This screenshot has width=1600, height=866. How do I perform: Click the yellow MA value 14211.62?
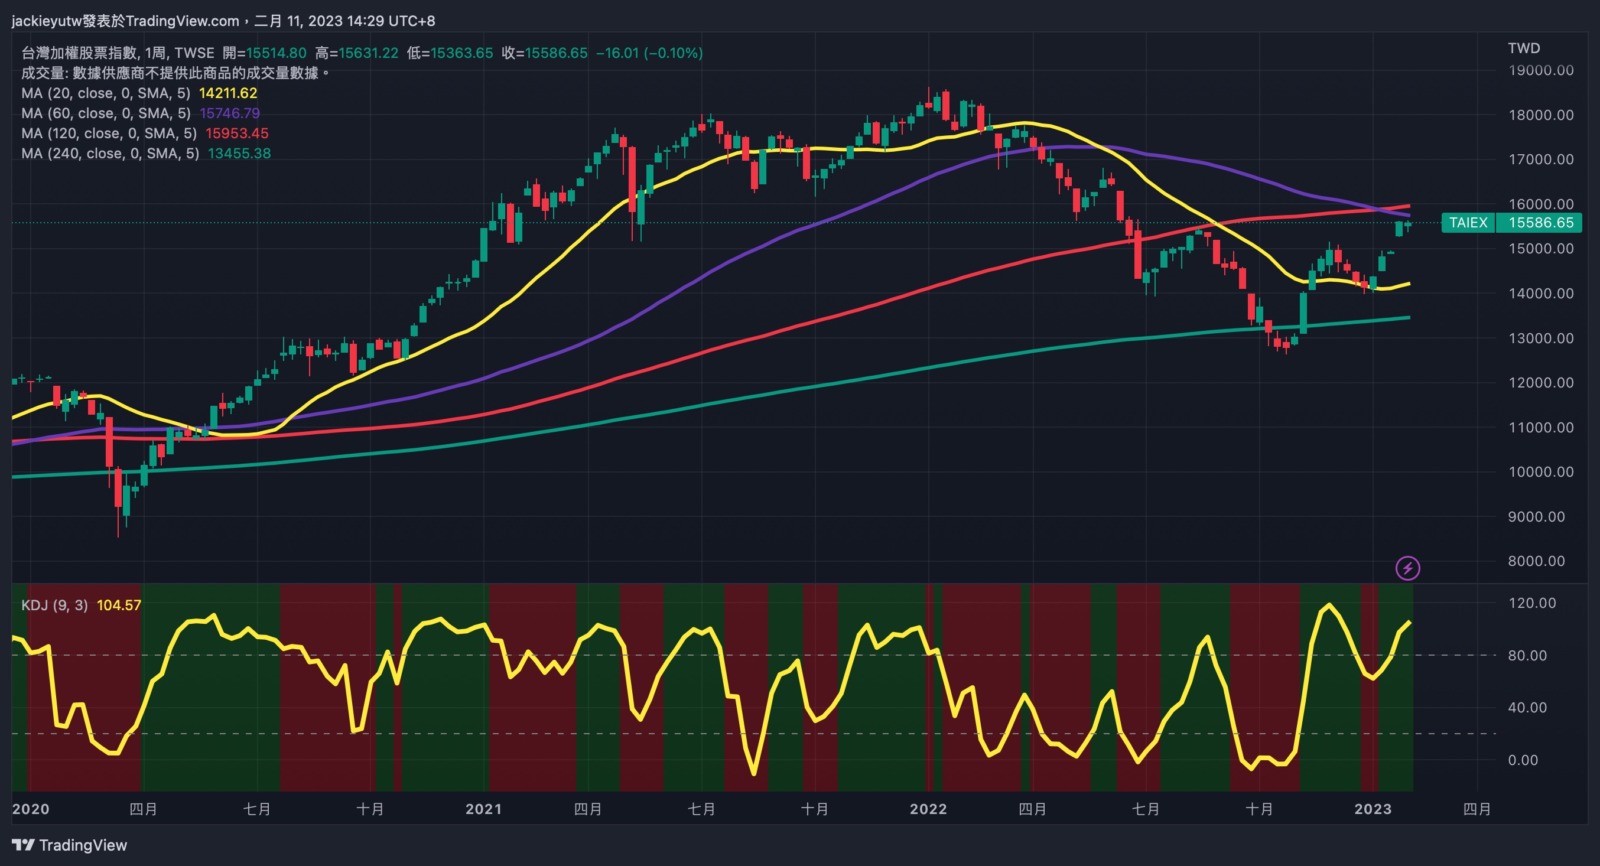[x=228, y=93]
